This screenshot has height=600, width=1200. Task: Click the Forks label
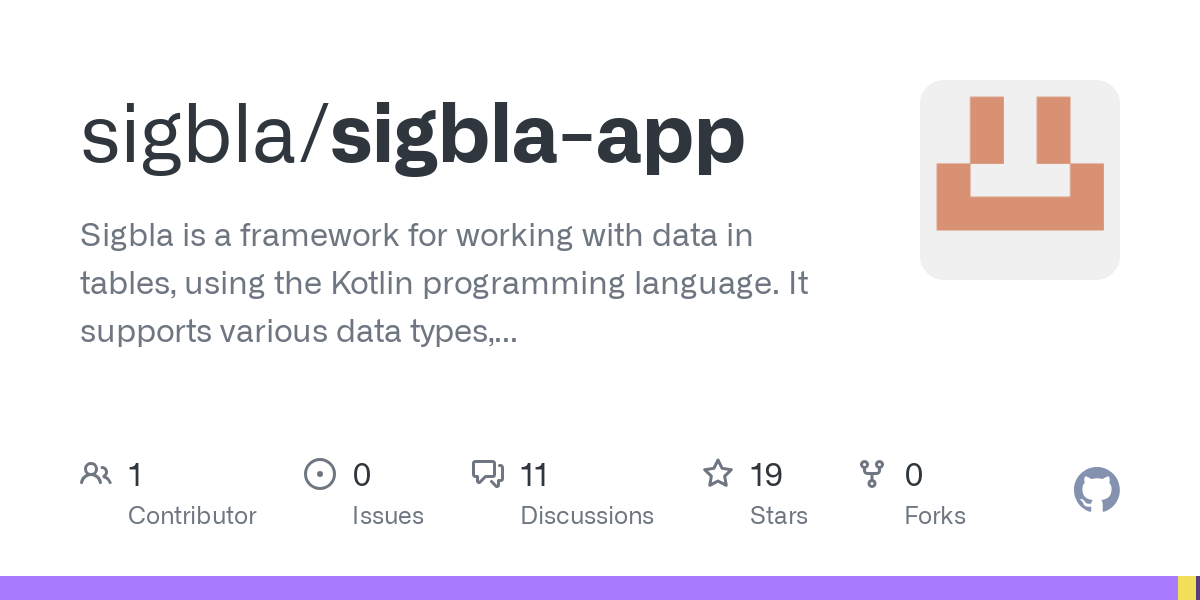pyautogui.click(x=934, y=516)
